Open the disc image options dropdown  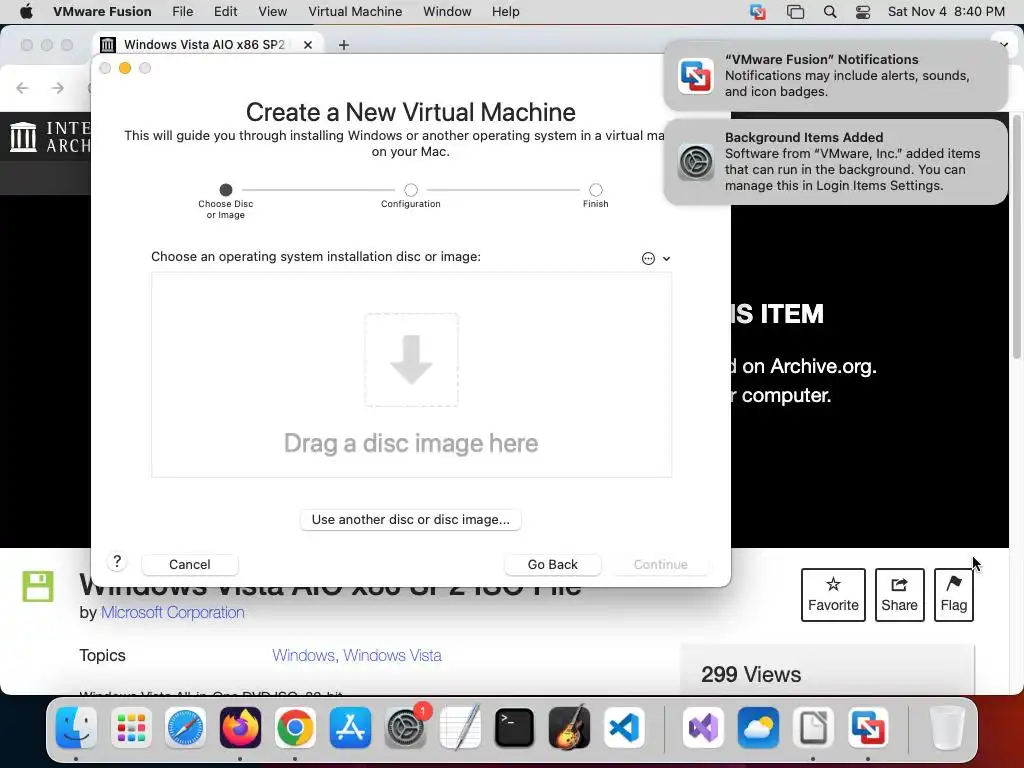[x=656, y=259]
